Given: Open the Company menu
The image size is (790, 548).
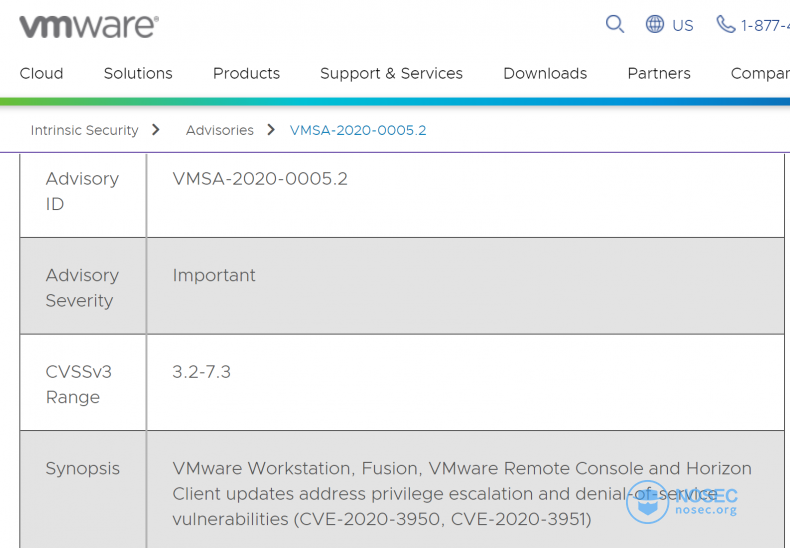Looking at the screenshot, I should [x=760, y=74].
